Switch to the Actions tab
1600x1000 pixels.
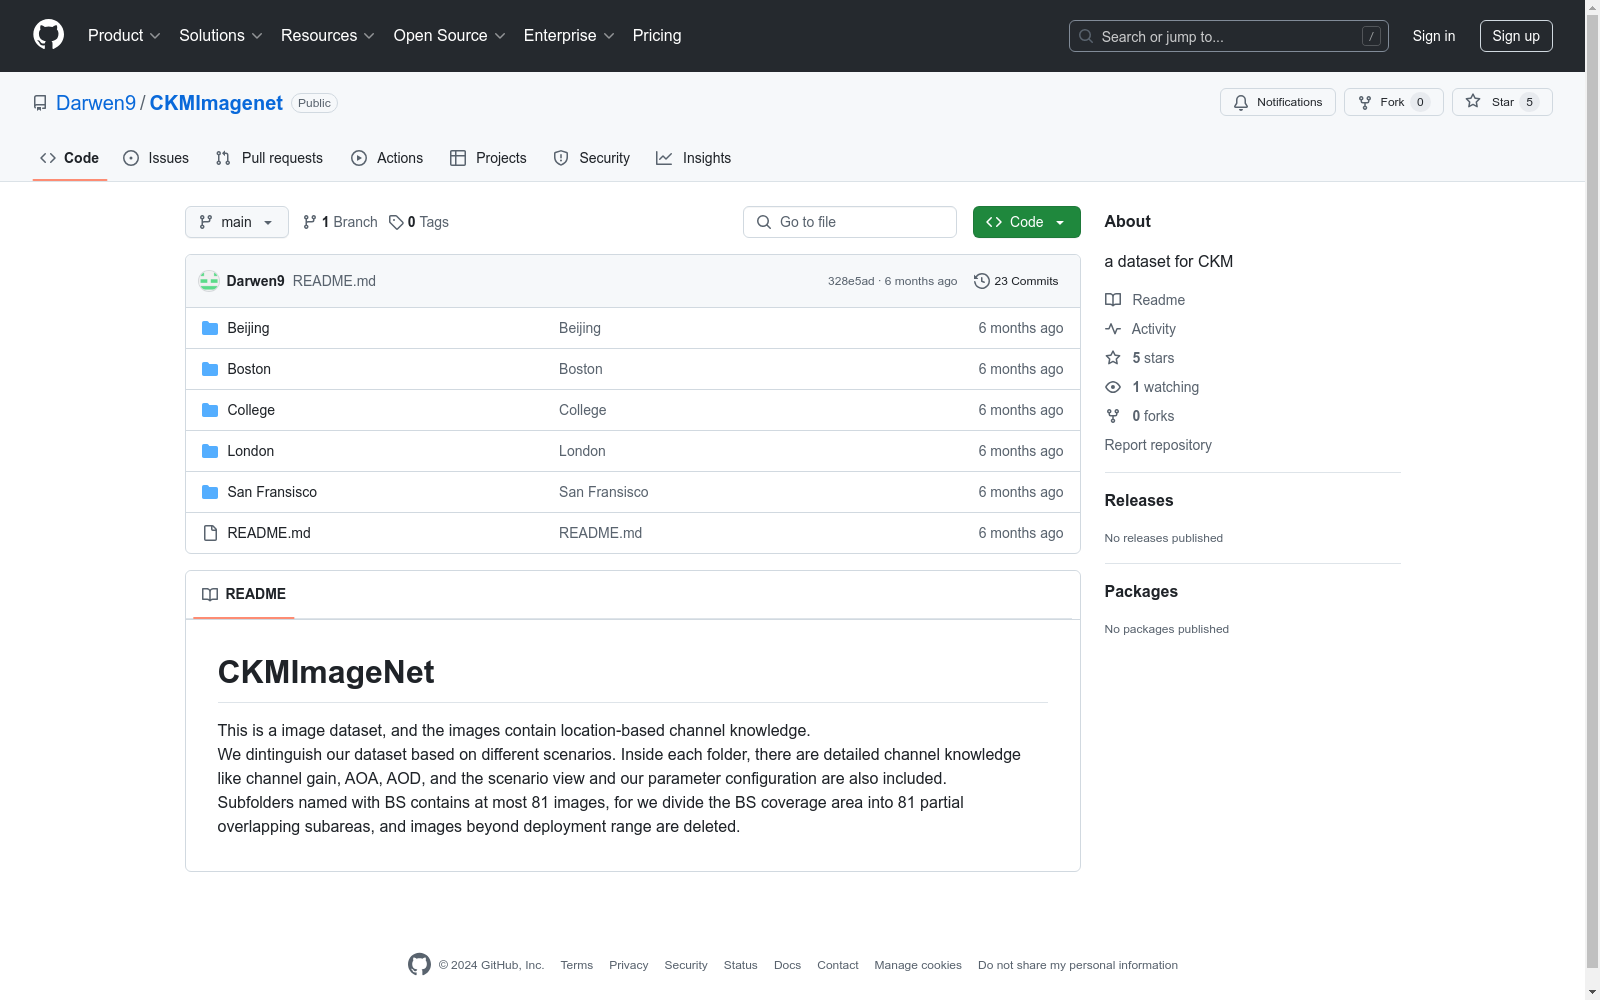(x=387, y=158)
